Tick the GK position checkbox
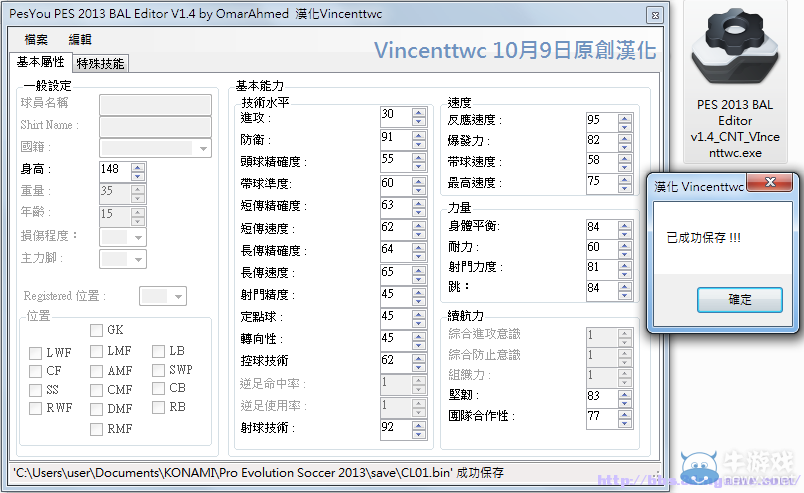The width and height of the screenshot is (804, 493). [x=96, y=330]
